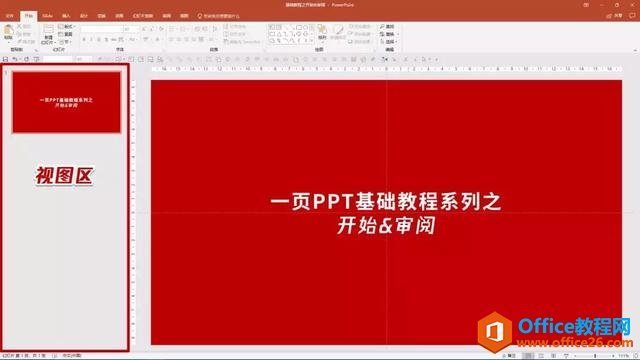This screenshot has width=640, height=360.
Task: Open the font size combo box
Action: pos(131,29)
